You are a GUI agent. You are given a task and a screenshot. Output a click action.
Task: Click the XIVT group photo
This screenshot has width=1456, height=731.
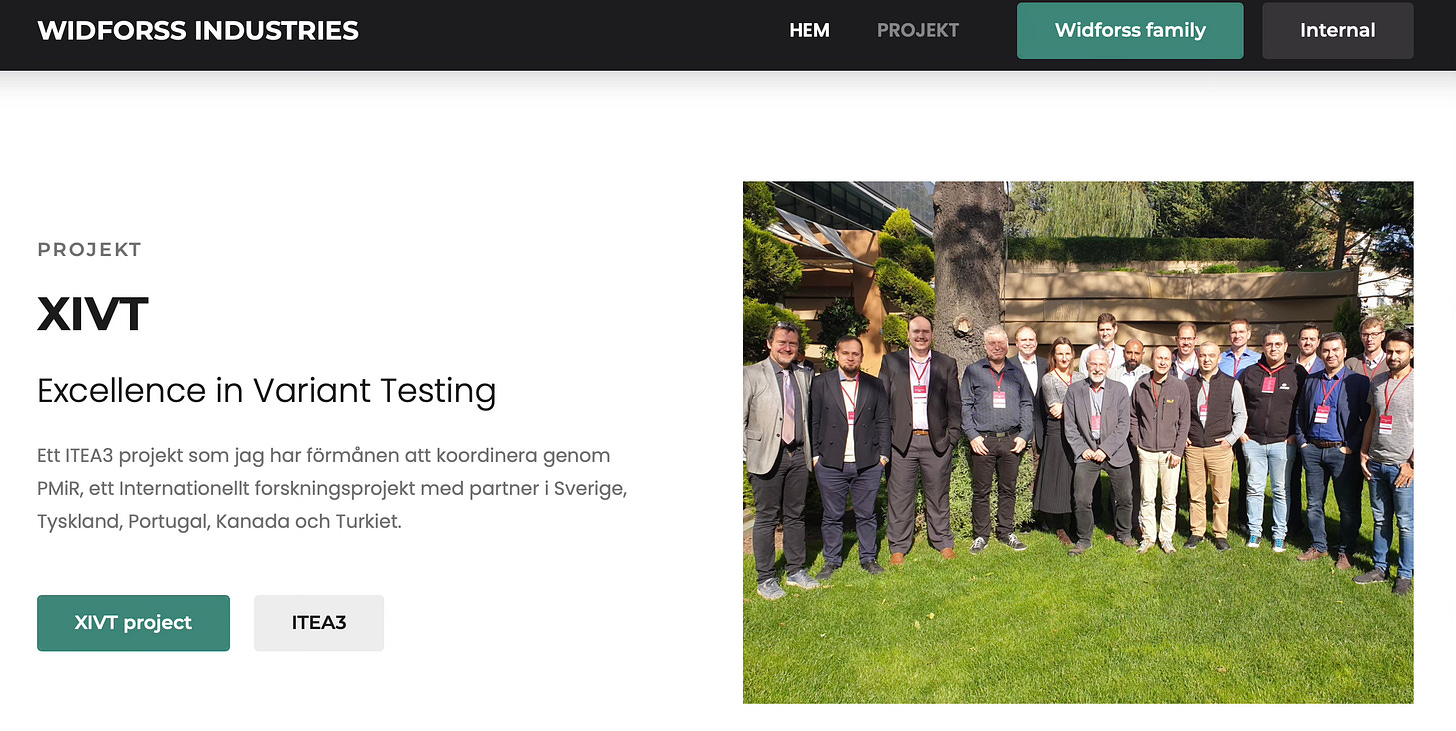(1078, 442)
